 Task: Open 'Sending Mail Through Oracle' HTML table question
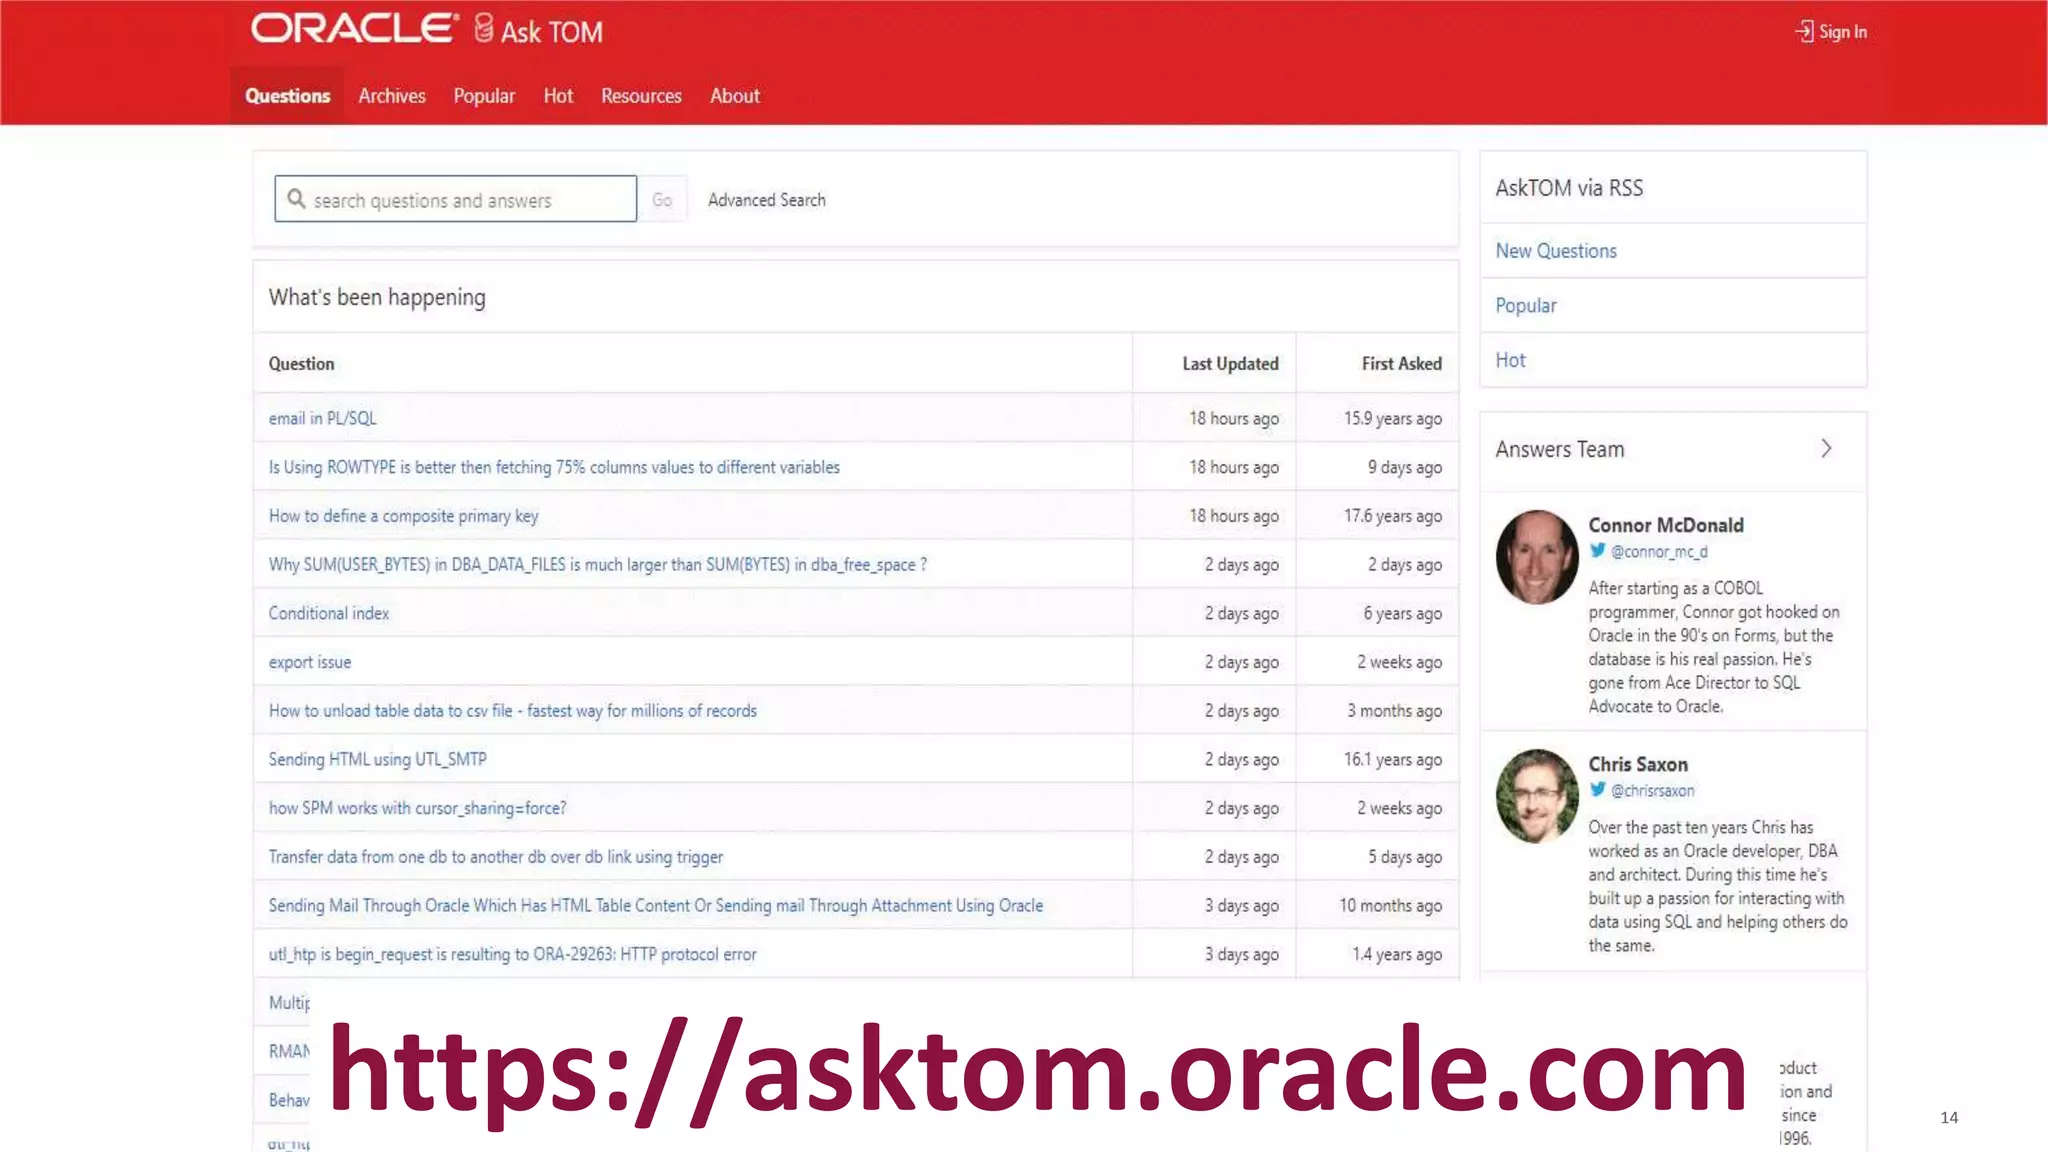tap(656, 905)
